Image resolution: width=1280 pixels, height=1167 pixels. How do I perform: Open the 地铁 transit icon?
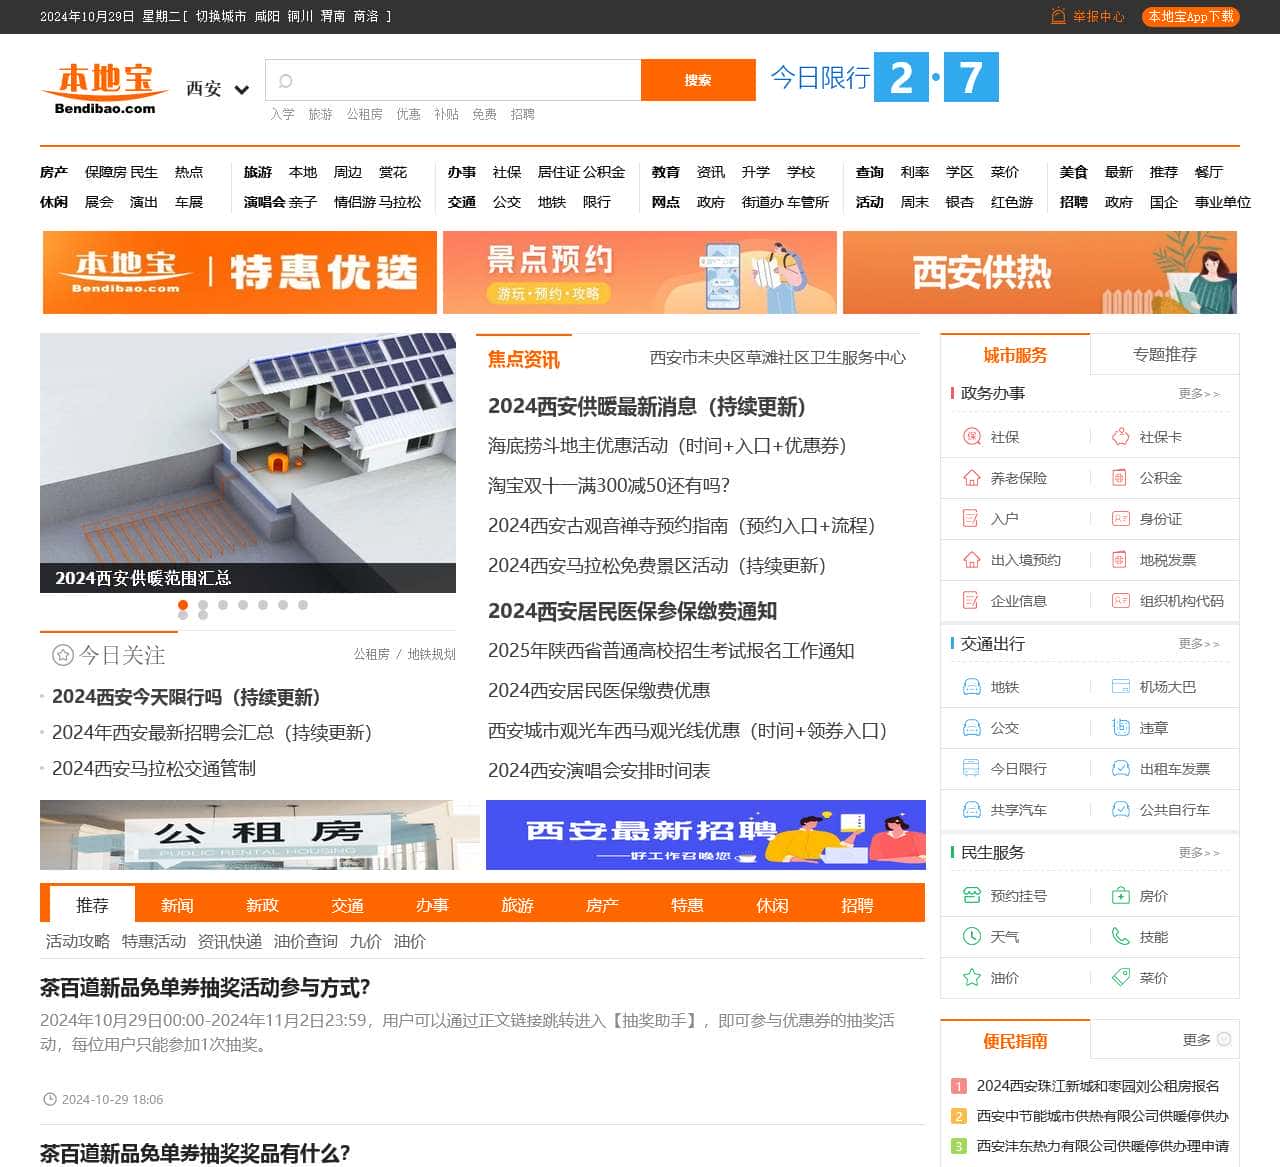click(x=971, y=687)
